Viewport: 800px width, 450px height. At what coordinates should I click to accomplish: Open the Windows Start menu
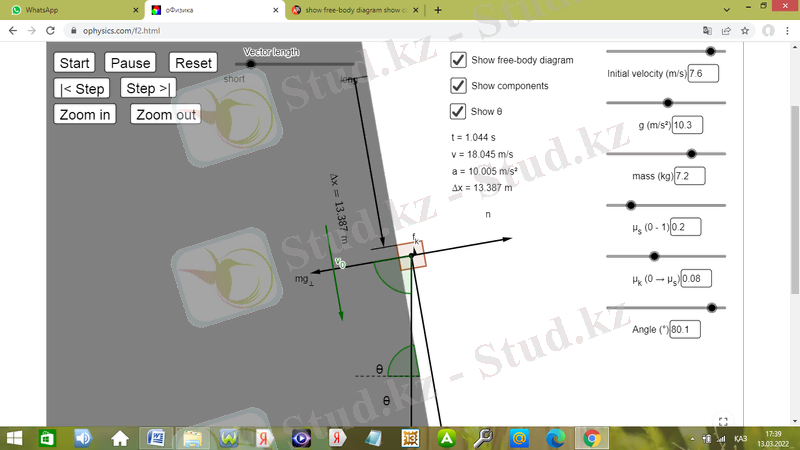[14, 438]
